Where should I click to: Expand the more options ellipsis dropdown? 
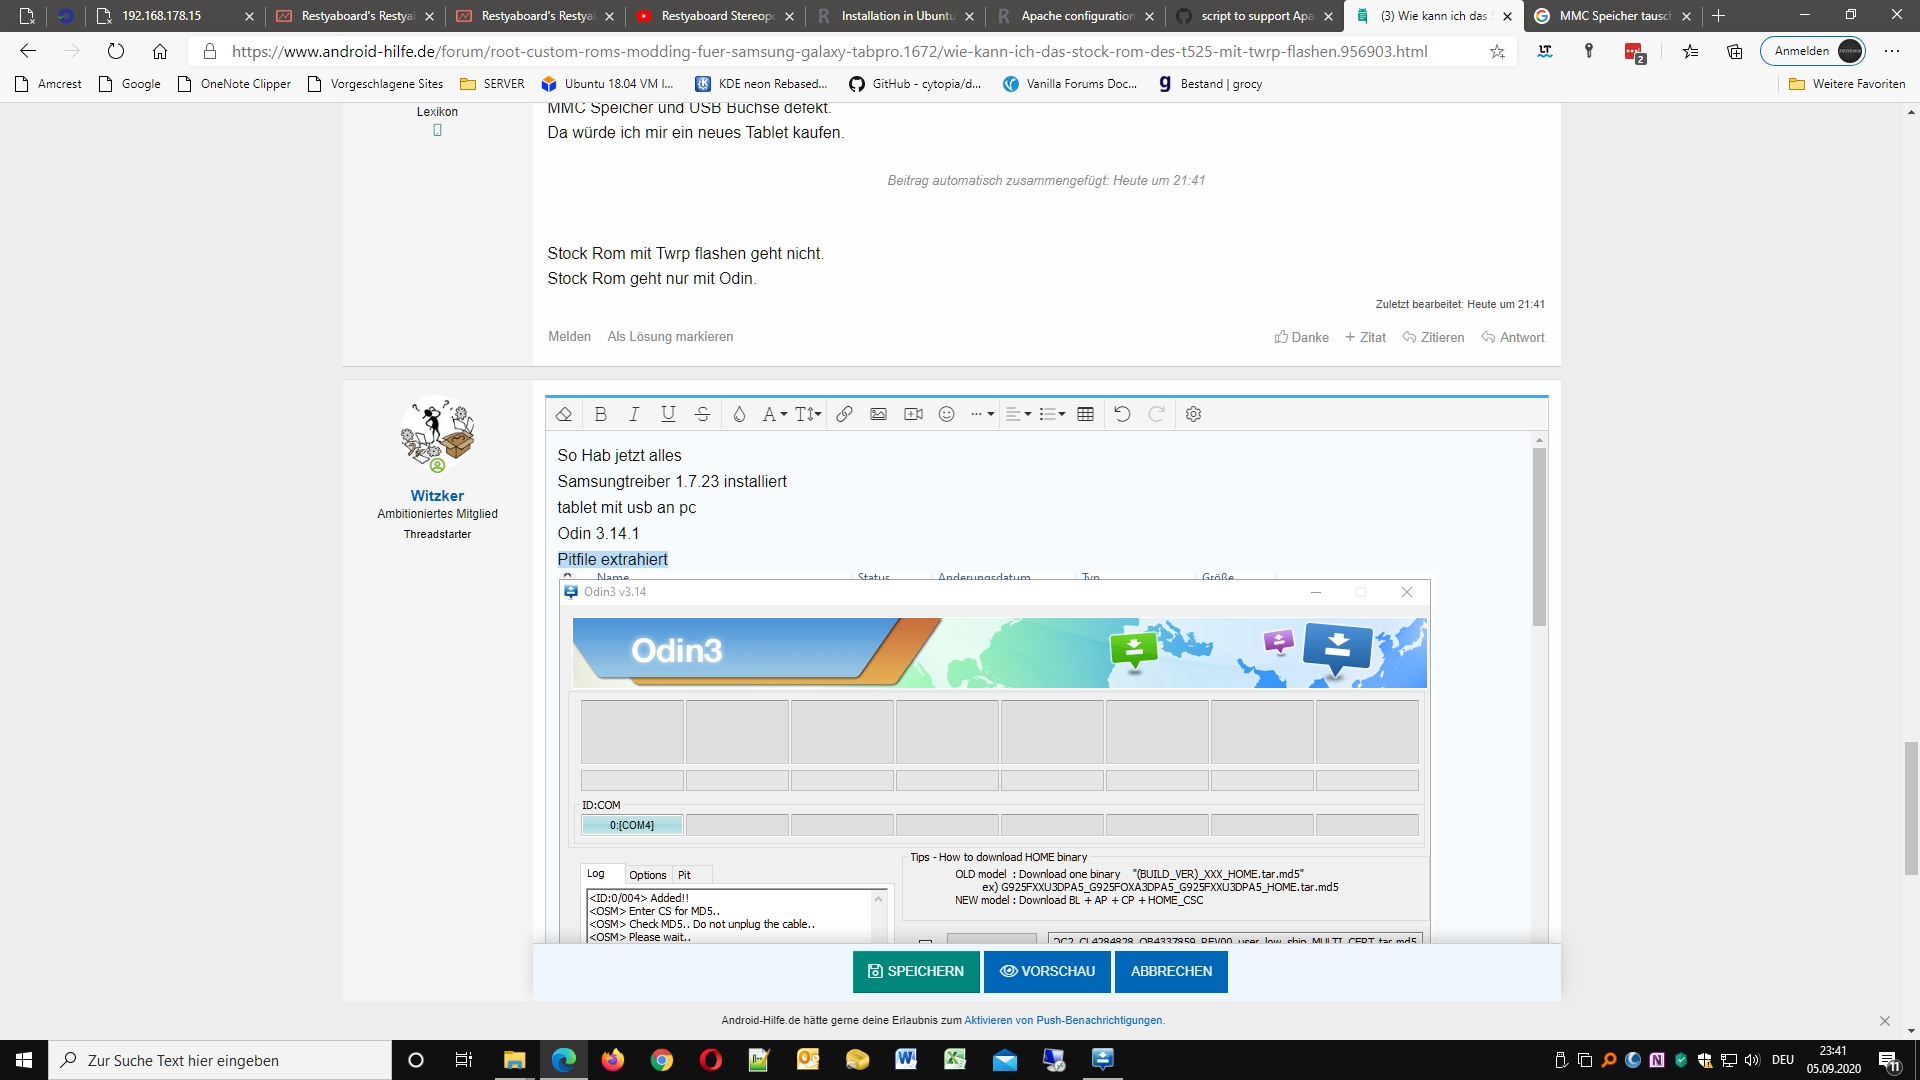(x=982, y=414)
